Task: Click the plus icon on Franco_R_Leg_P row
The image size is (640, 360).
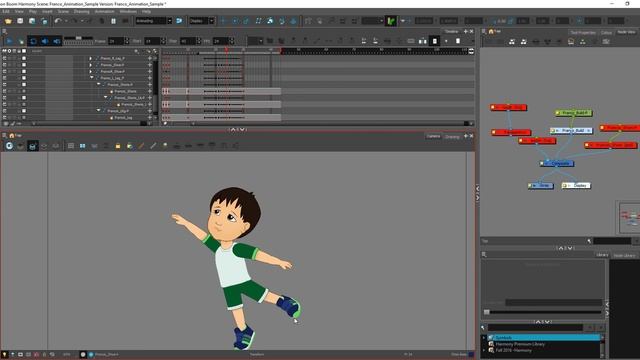Action: 149,58
